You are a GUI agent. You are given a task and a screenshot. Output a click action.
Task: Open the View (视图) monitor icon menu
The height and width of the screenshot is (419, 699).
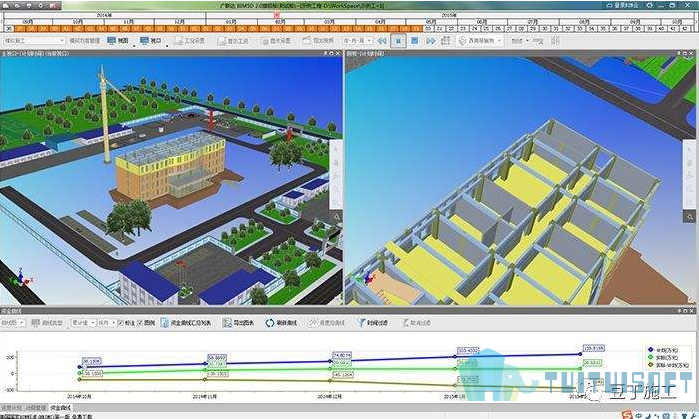(118, 41)
